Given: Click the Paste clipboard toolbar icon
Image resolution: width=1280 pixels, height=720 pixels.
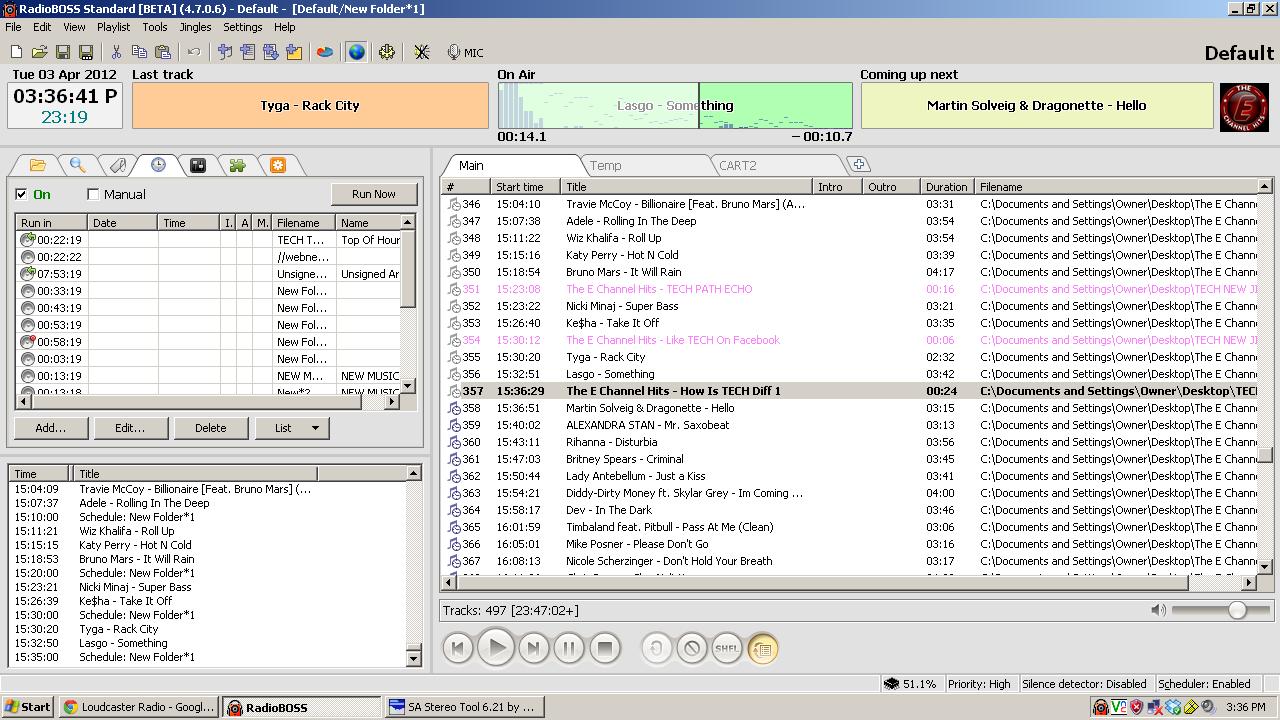Looking at the screenshot, I should pyautogui.click(x=162, y=52).
